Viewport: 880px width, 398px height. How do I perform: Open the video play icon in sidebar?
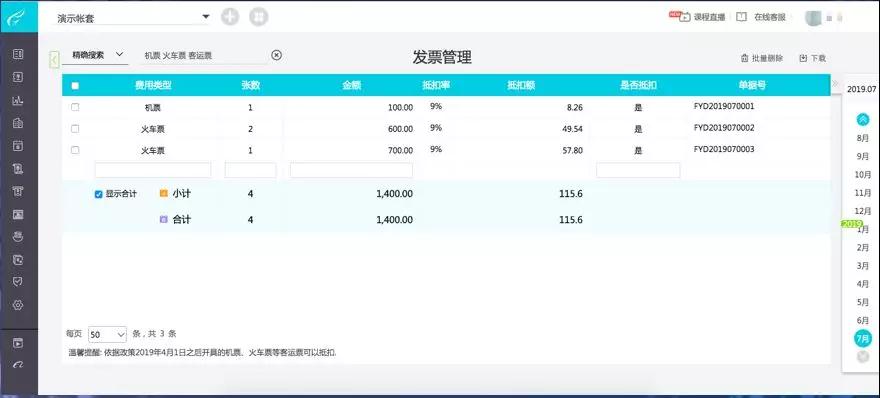[x=18, y=342]
